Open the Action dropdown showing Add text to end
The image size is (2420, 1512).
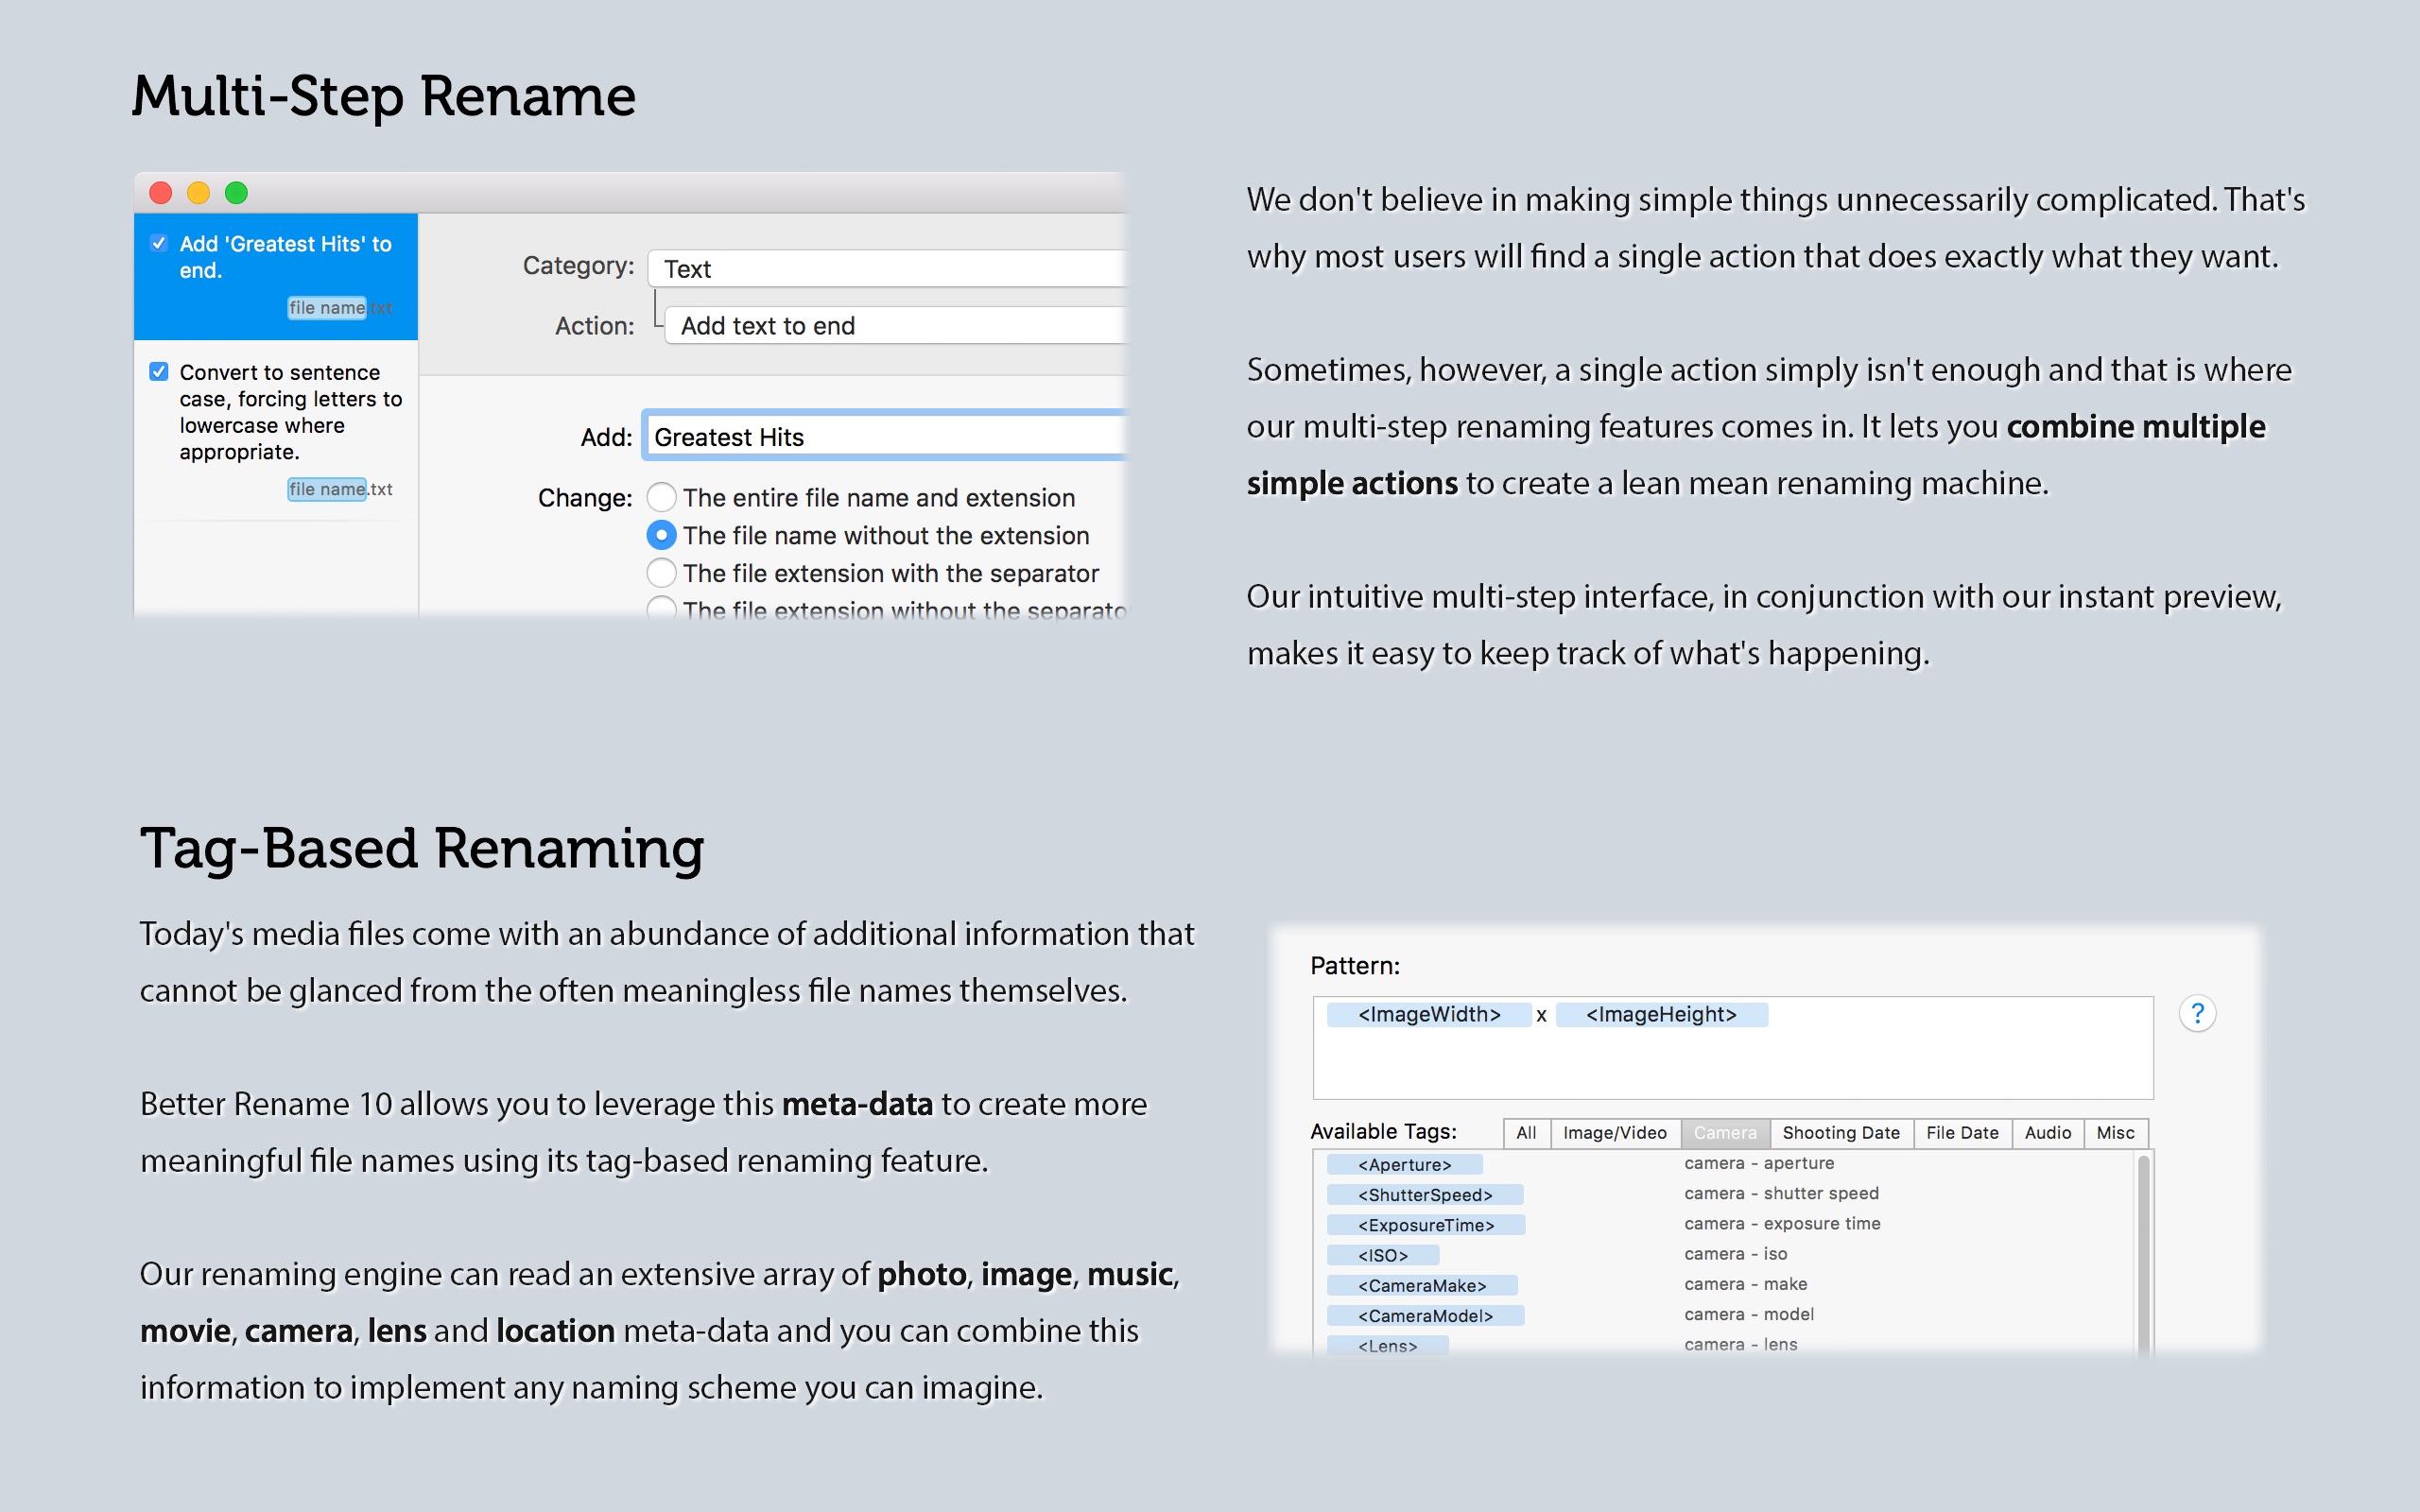coord(895,325)
